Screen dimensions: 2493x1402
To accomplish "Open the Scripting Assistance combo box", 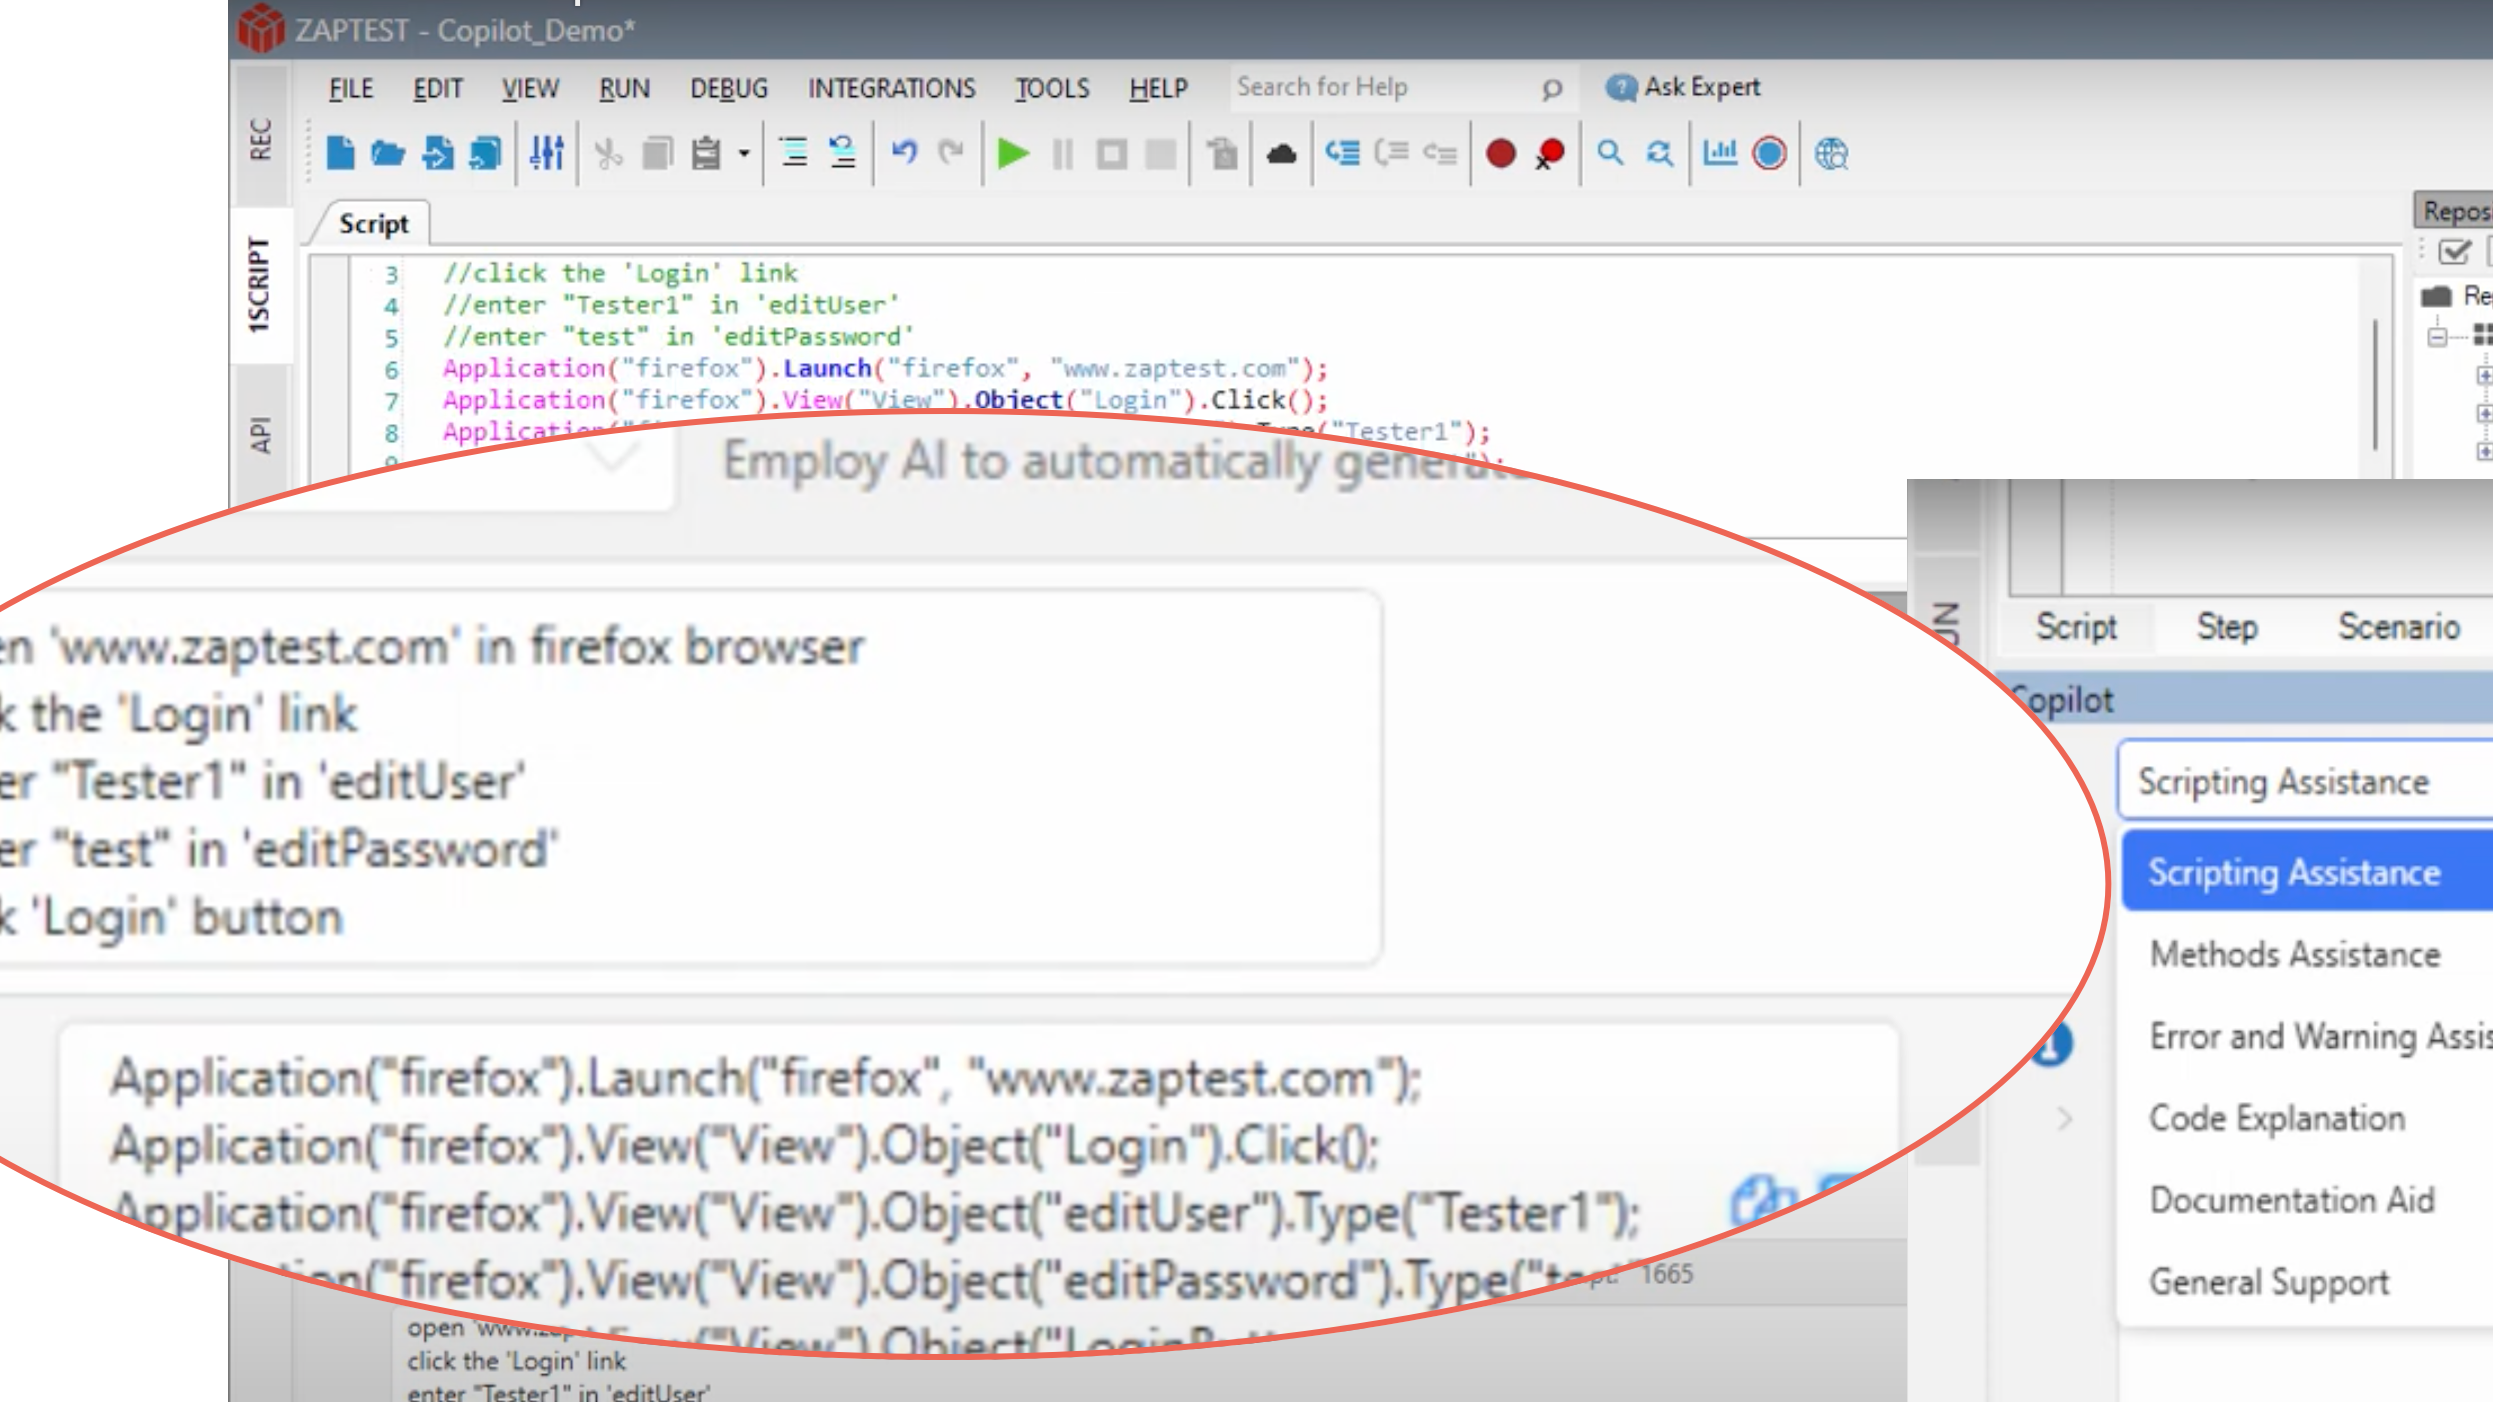I will pos(2300,781).
